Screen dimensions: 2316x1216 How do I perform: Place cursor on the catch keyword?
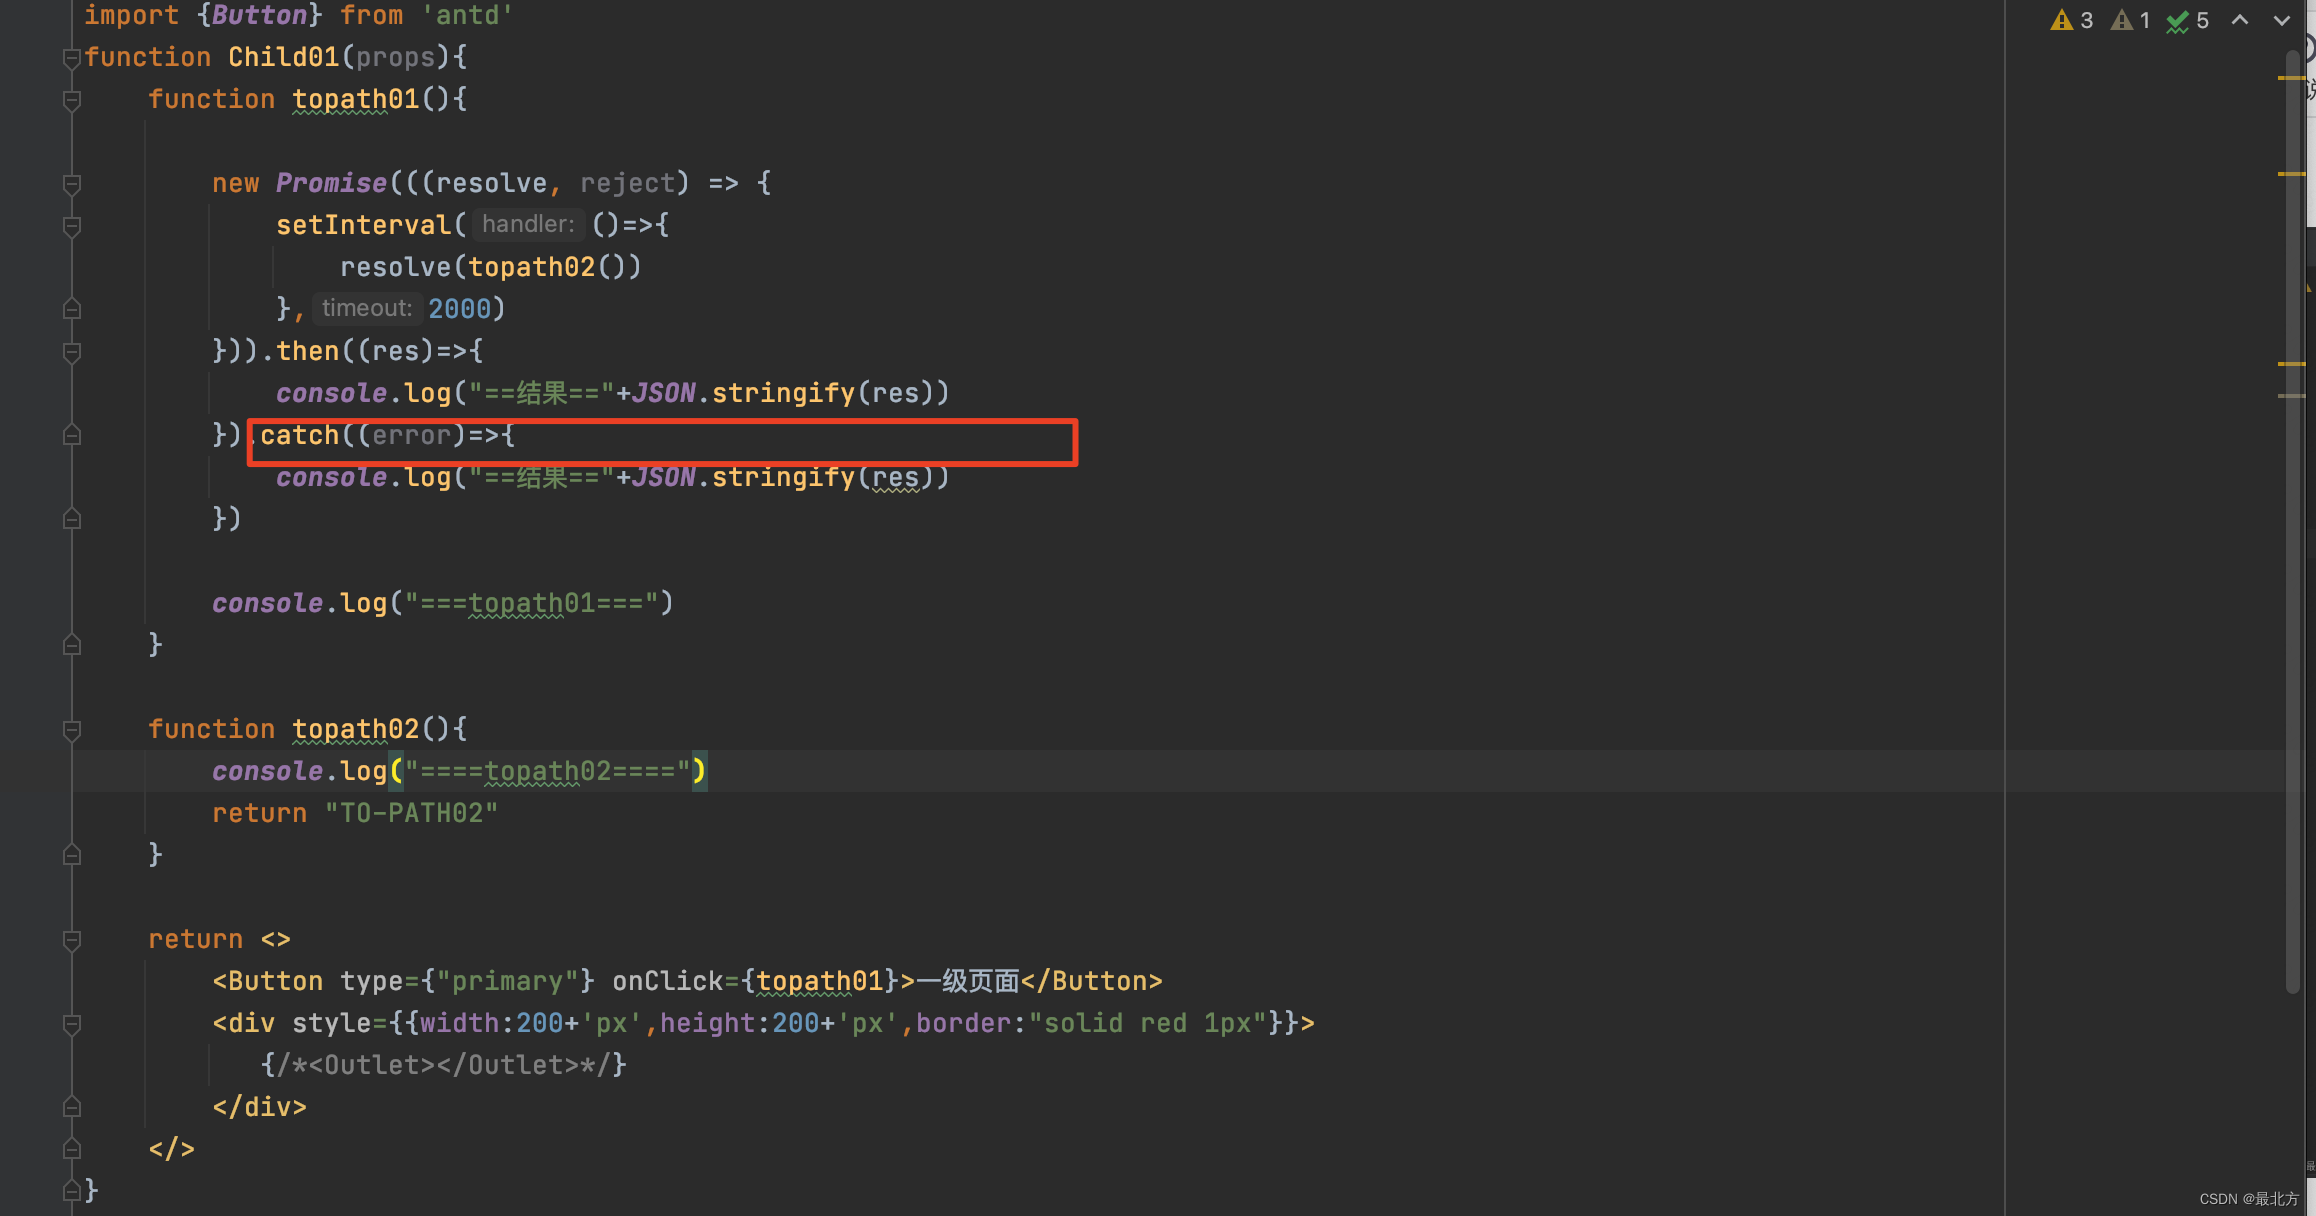[299, 436]
